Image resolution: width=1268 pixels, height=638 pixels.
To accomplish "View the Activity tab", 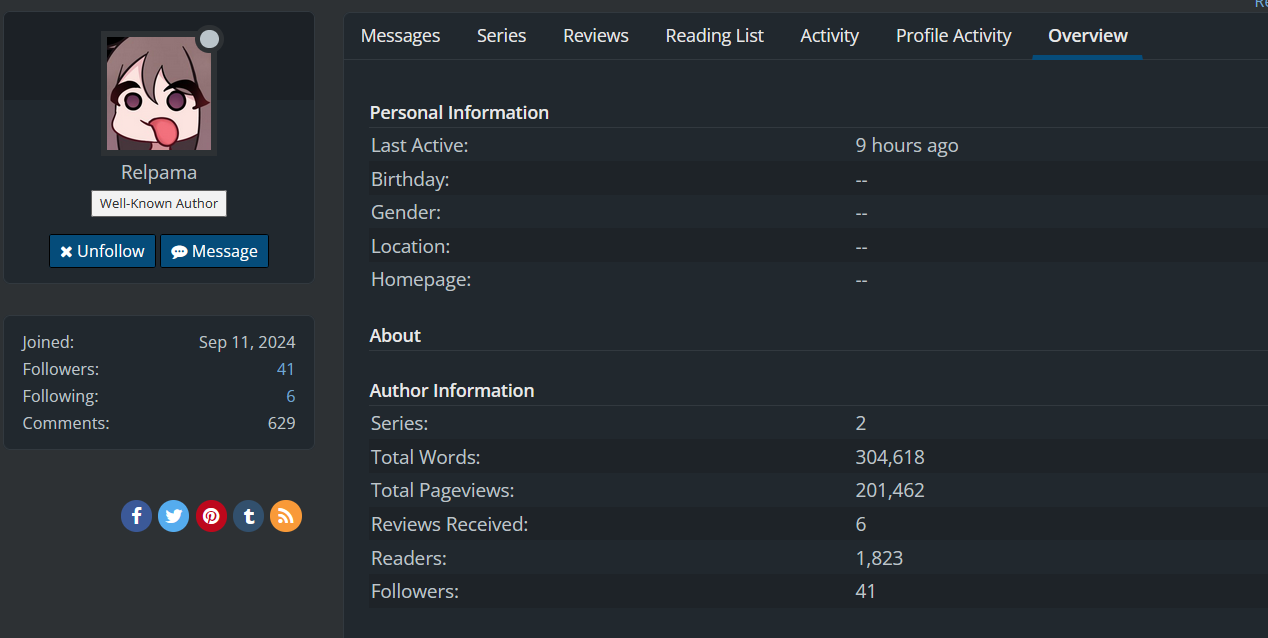I will point(829,36).
